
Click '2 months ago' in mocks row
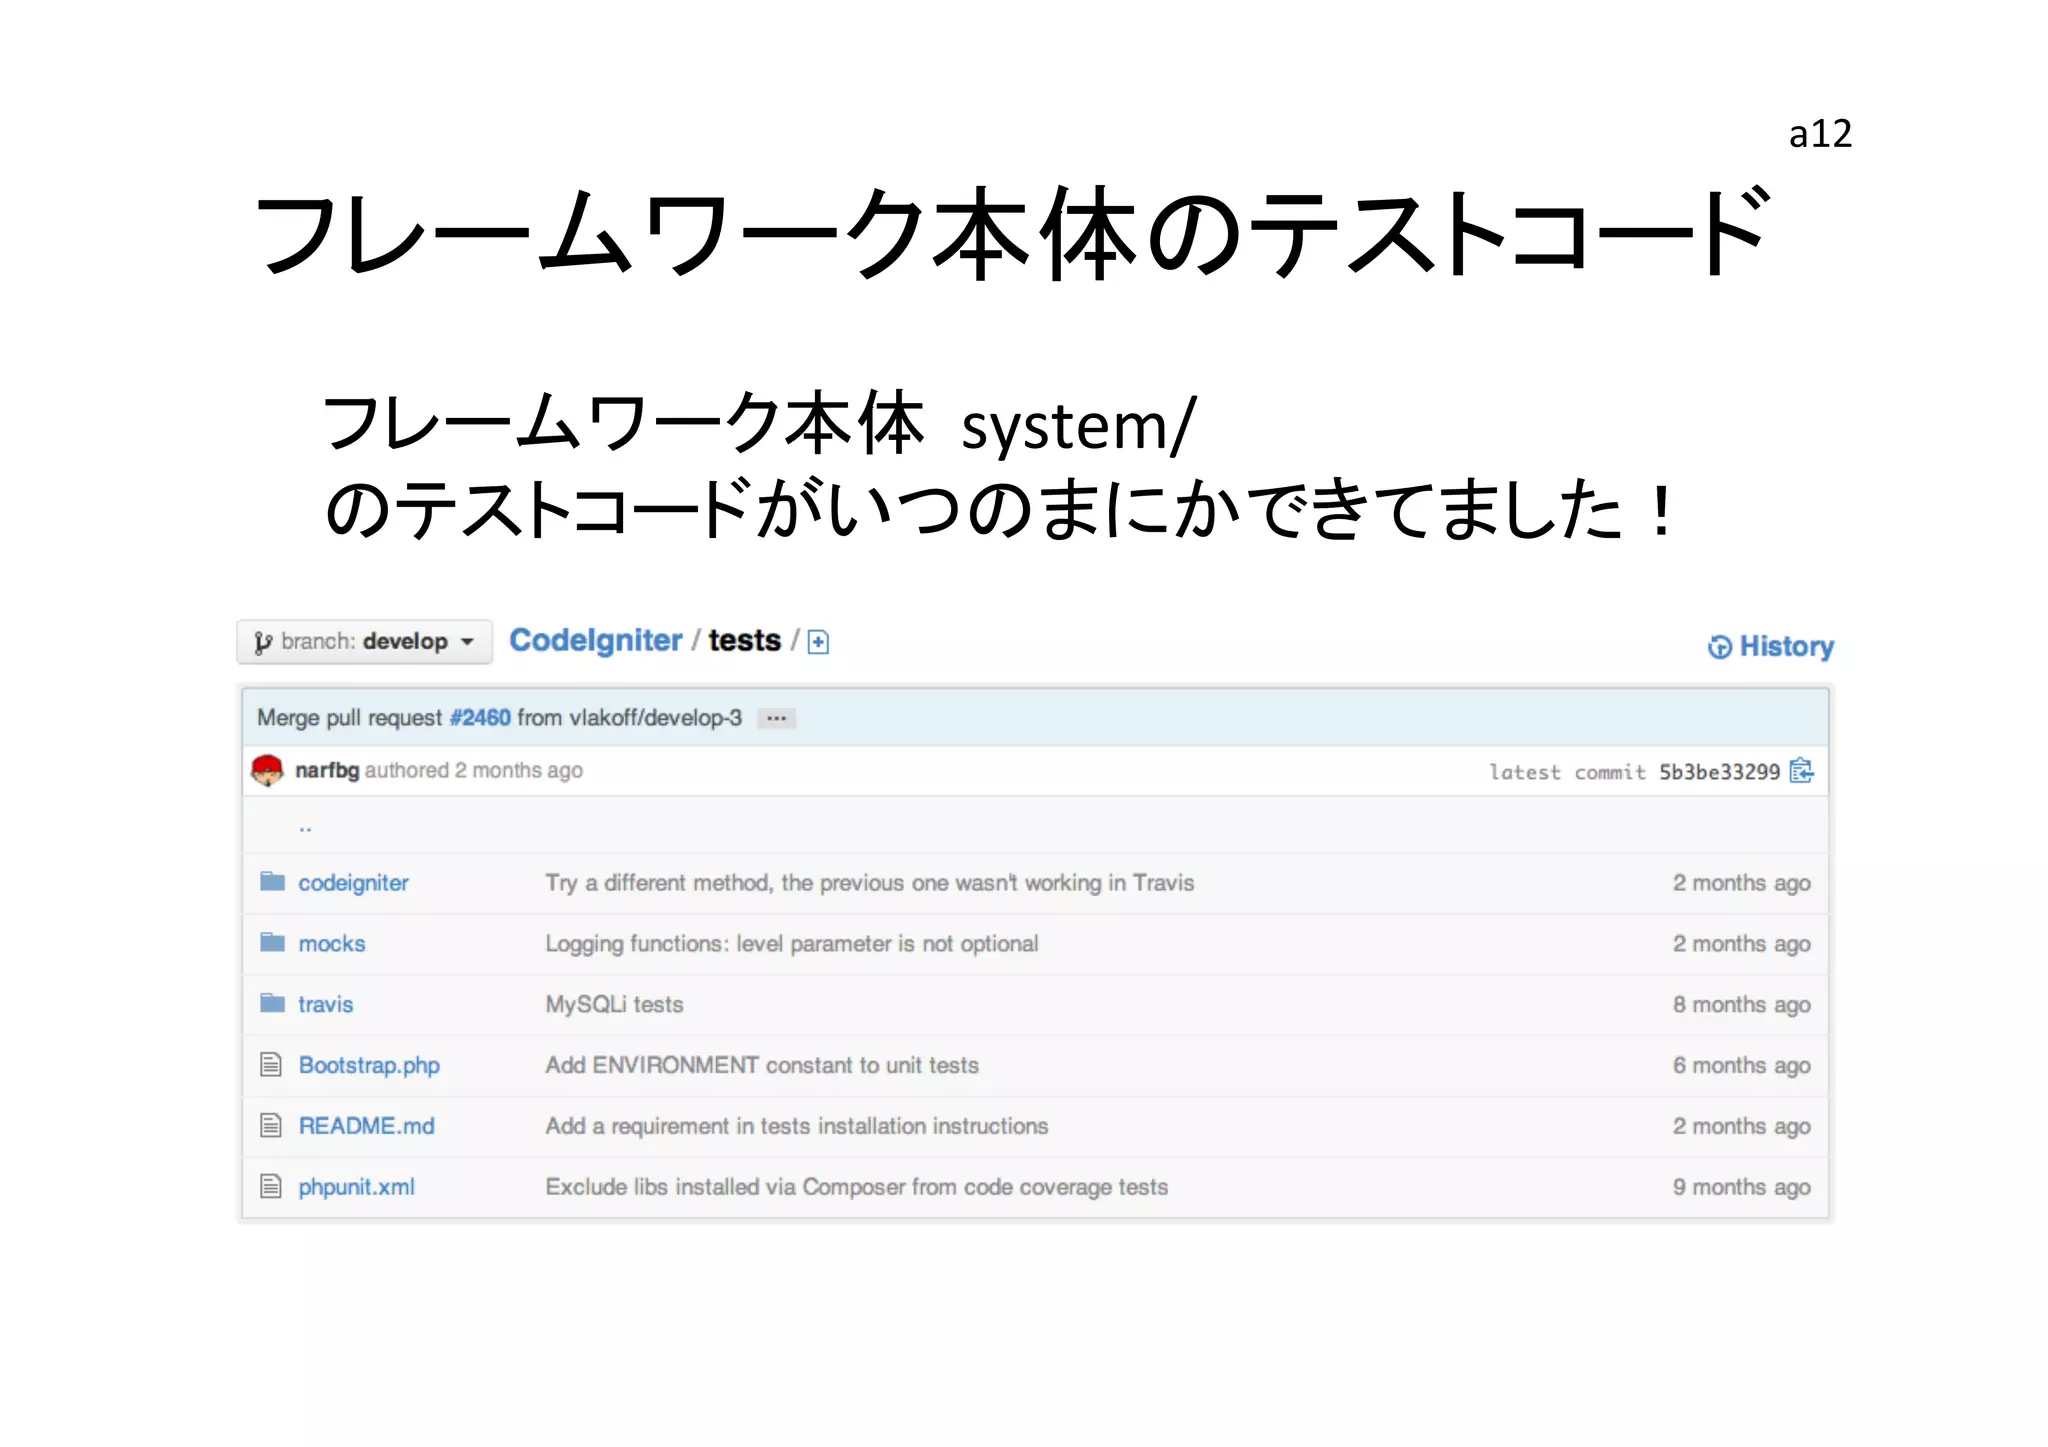(x=1742, y=943)
